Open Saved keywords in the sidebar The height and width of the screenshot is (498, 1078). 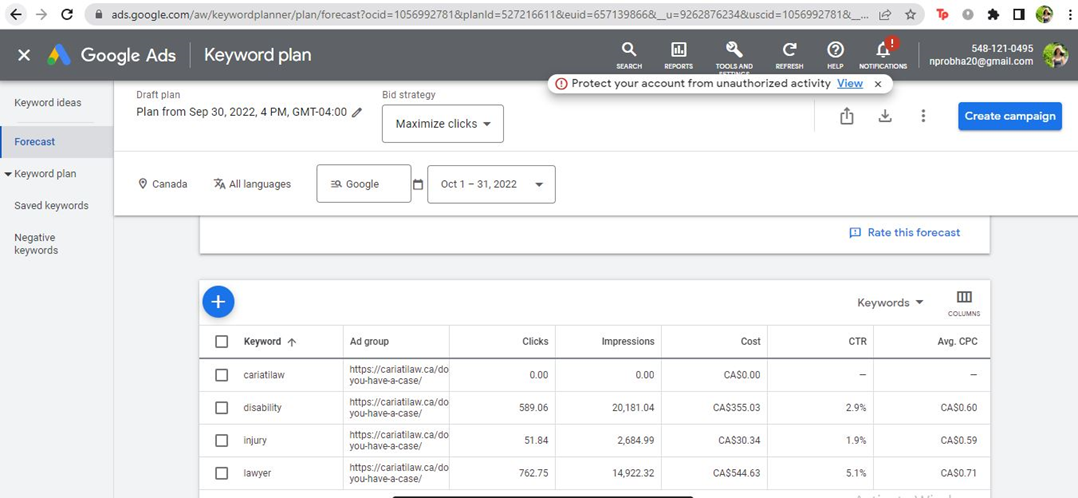(x=52, y=206)
